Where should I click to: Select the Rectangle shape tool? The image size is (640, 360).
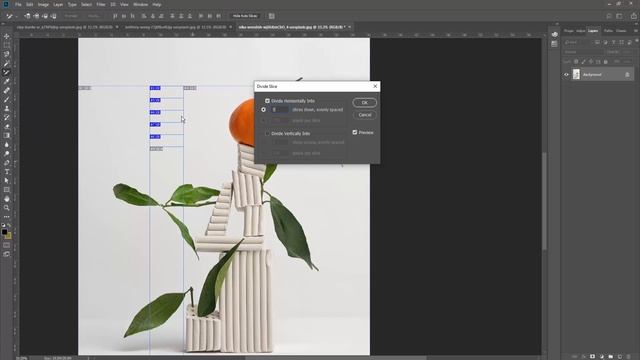point(7,190)
